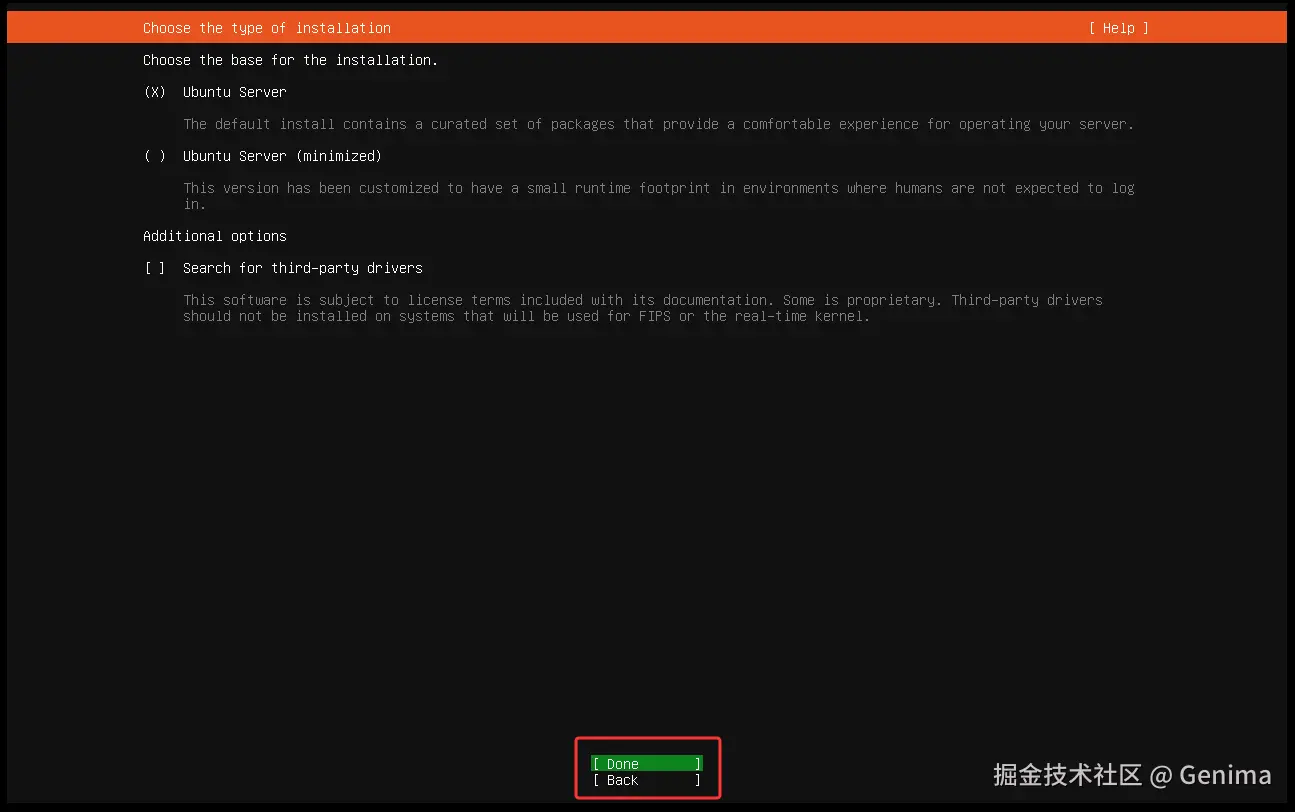1295x812 pixels.
Task: Click the 'Choose the type of installation' title
Action: 267,28
